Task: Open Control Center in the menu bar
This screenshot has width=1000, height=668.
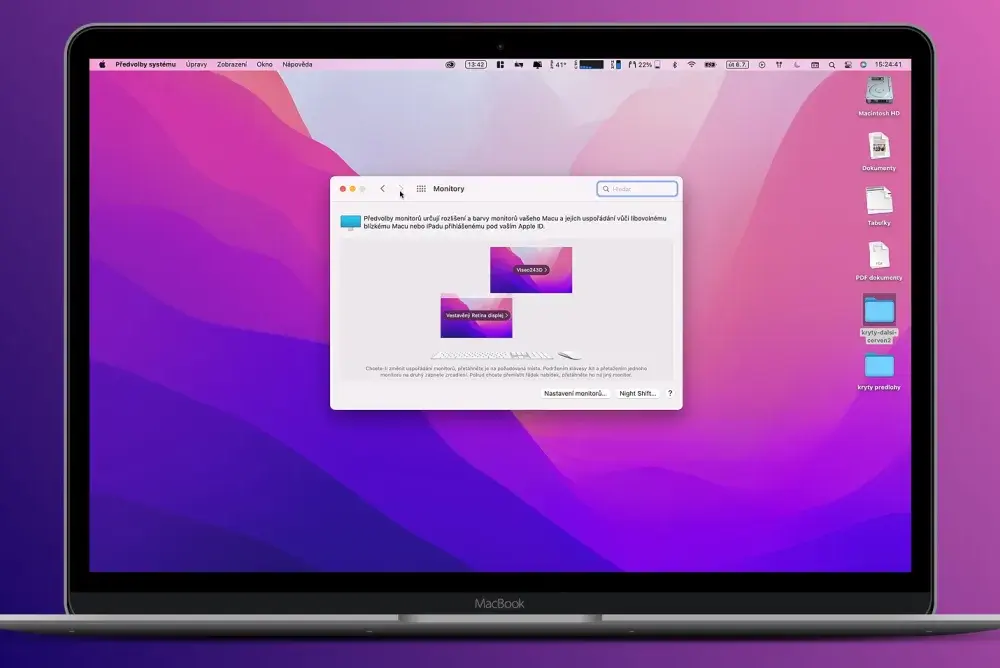Action: click(848, 64)
